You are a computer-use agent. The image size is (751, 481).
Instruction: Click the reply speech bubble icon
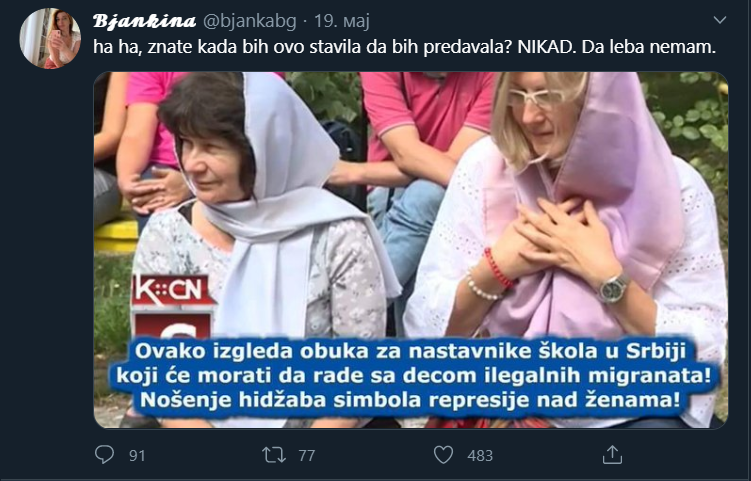104,454
